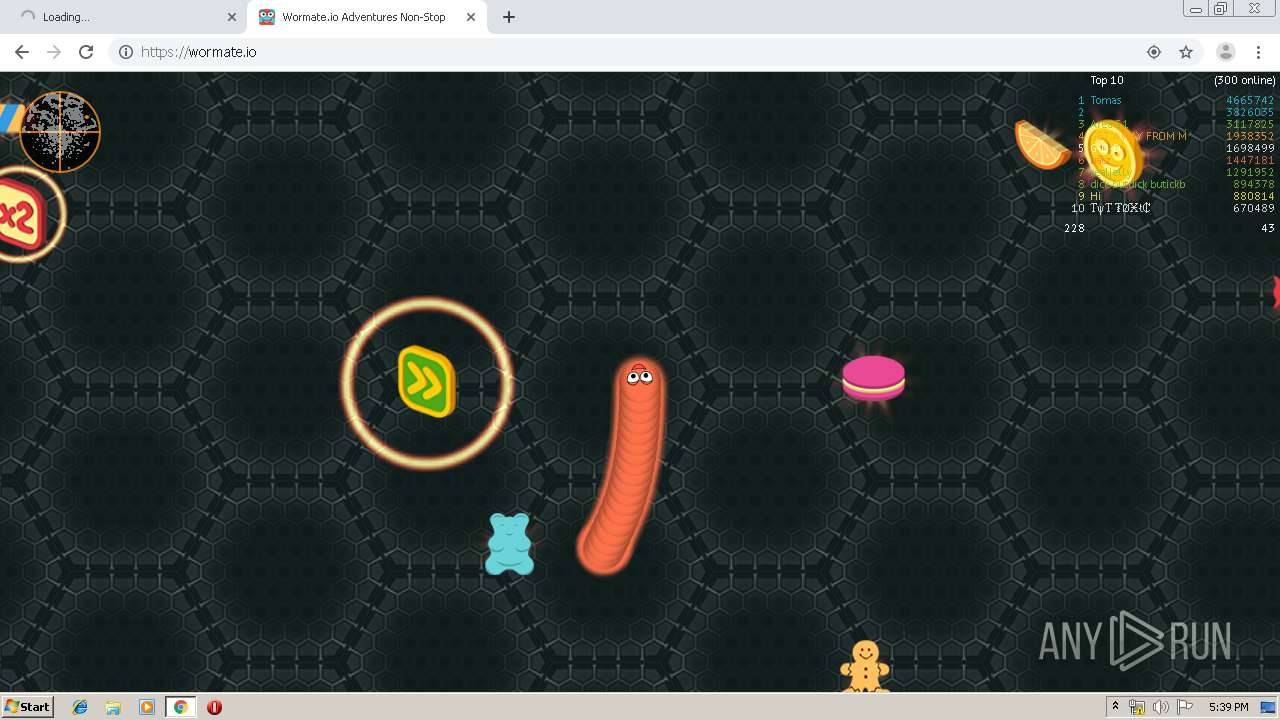Collect the x2 multiplier power-up
The height and width of the screenshot is (720, 1280).
(x=20, y=214)
